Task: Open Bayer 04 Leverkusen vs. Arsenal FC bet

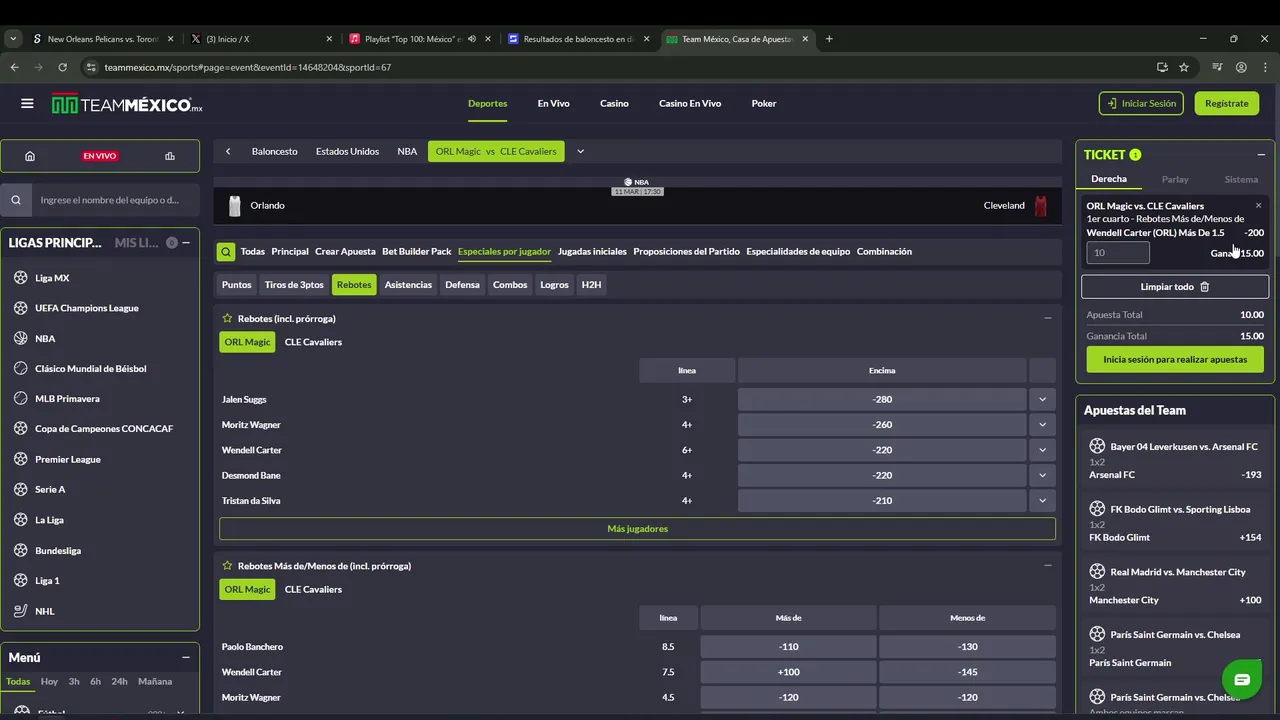Action: coord(1175,460)
